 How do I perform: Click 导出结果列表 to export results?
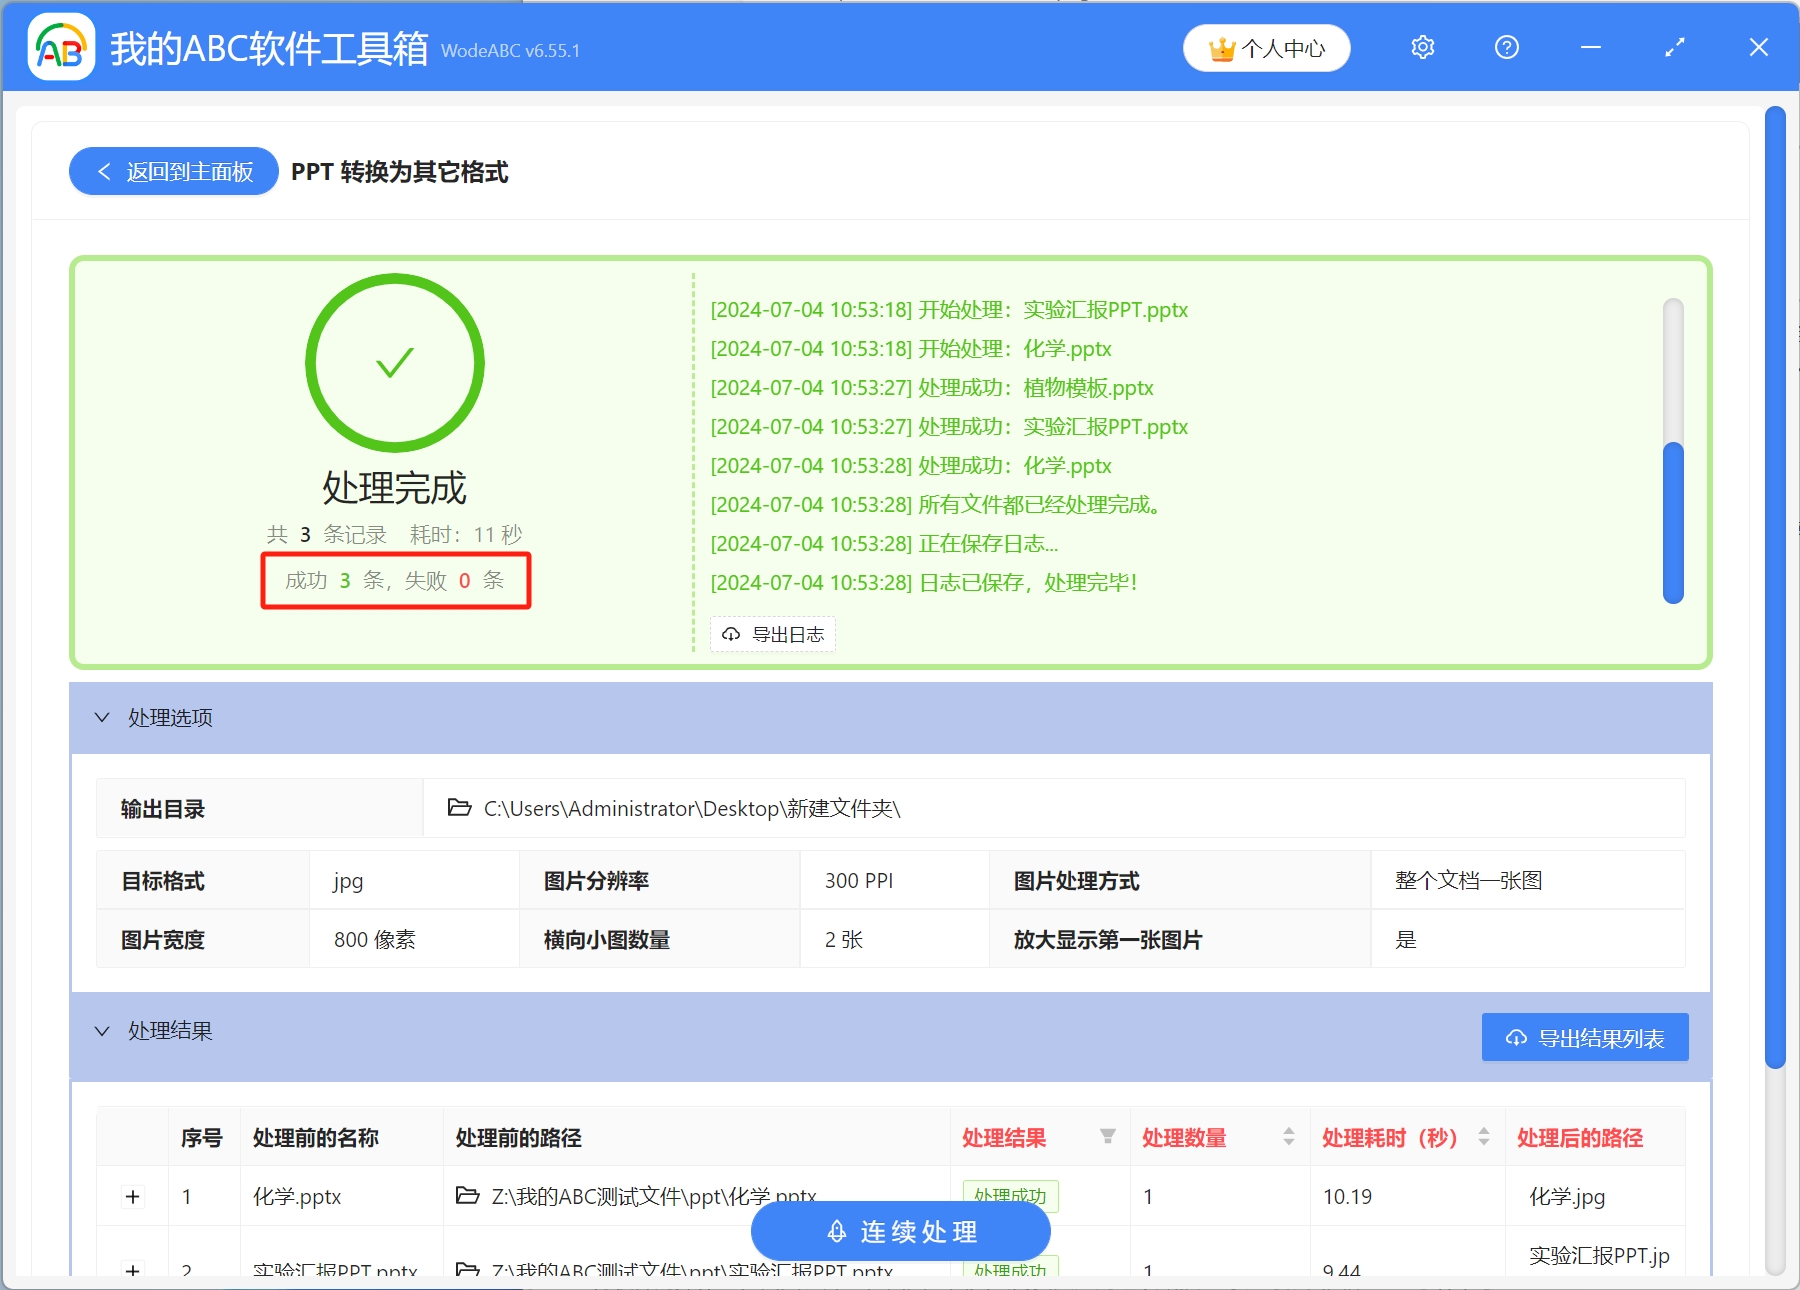1584,1037
